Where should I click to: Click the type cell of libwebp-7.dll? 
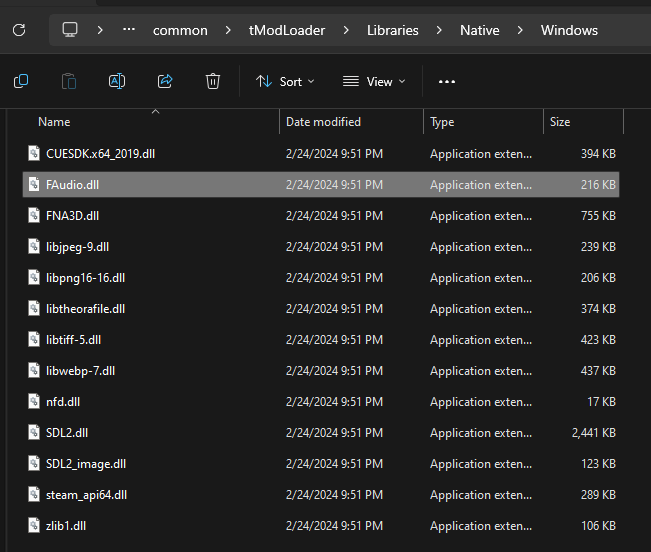pyautogui.click(x=481, y=371)
